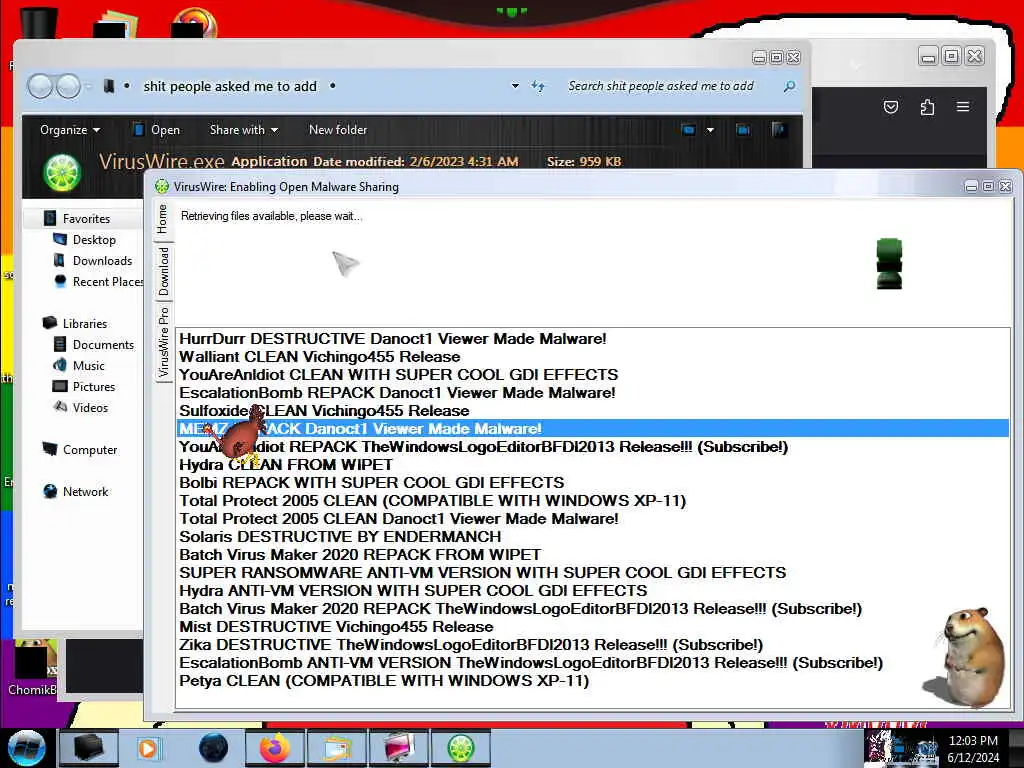Open Desktop in the navigation pane

[x=84, y=240]
